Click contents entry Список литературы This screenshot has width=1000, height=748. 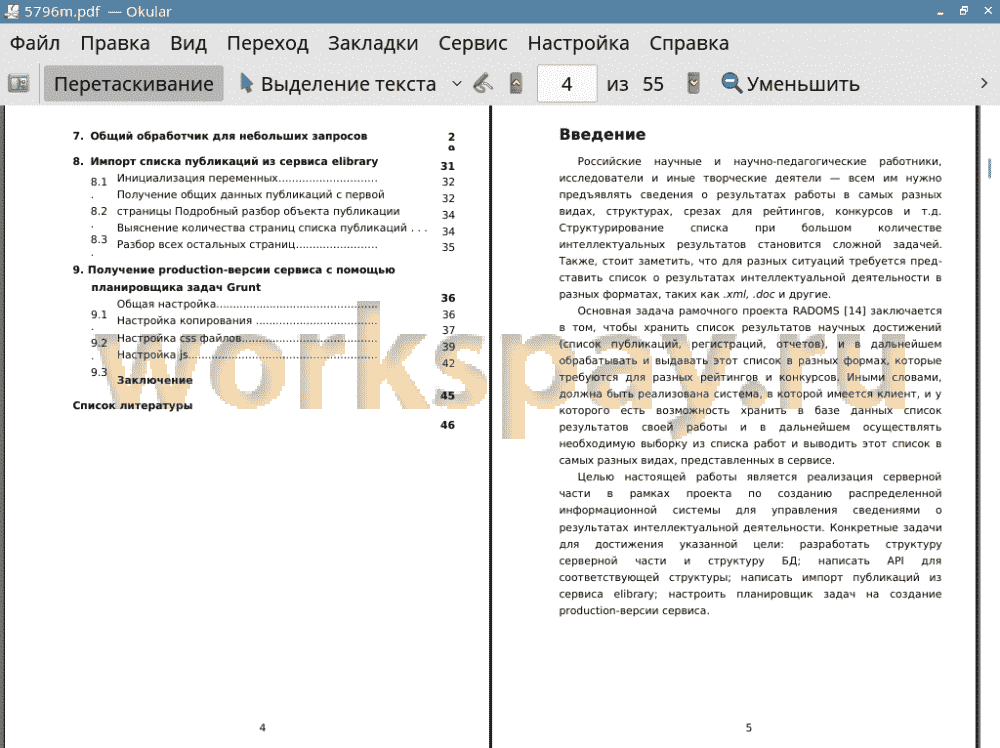[132, 406]
